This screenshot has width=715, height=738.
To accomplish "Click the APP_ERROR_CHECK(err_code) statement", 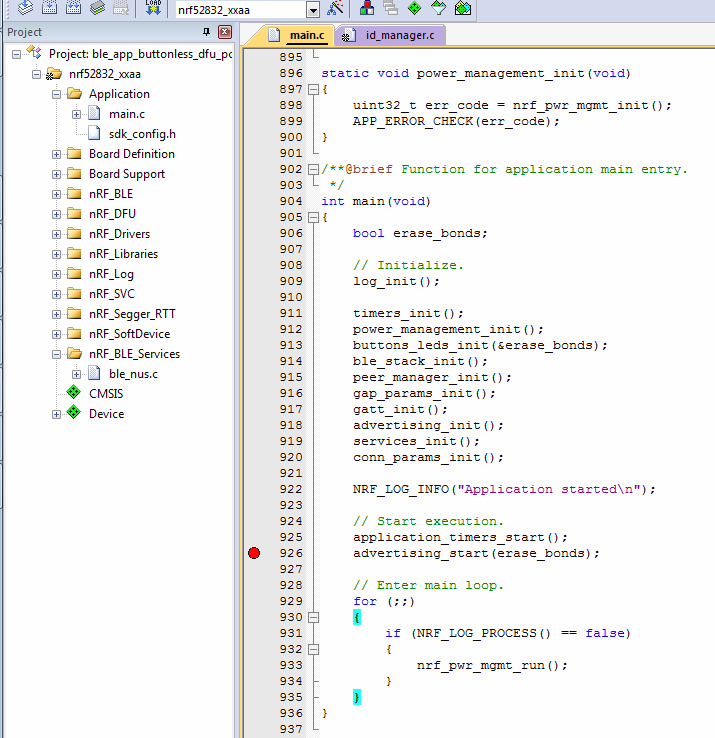I will coord(456,121).
